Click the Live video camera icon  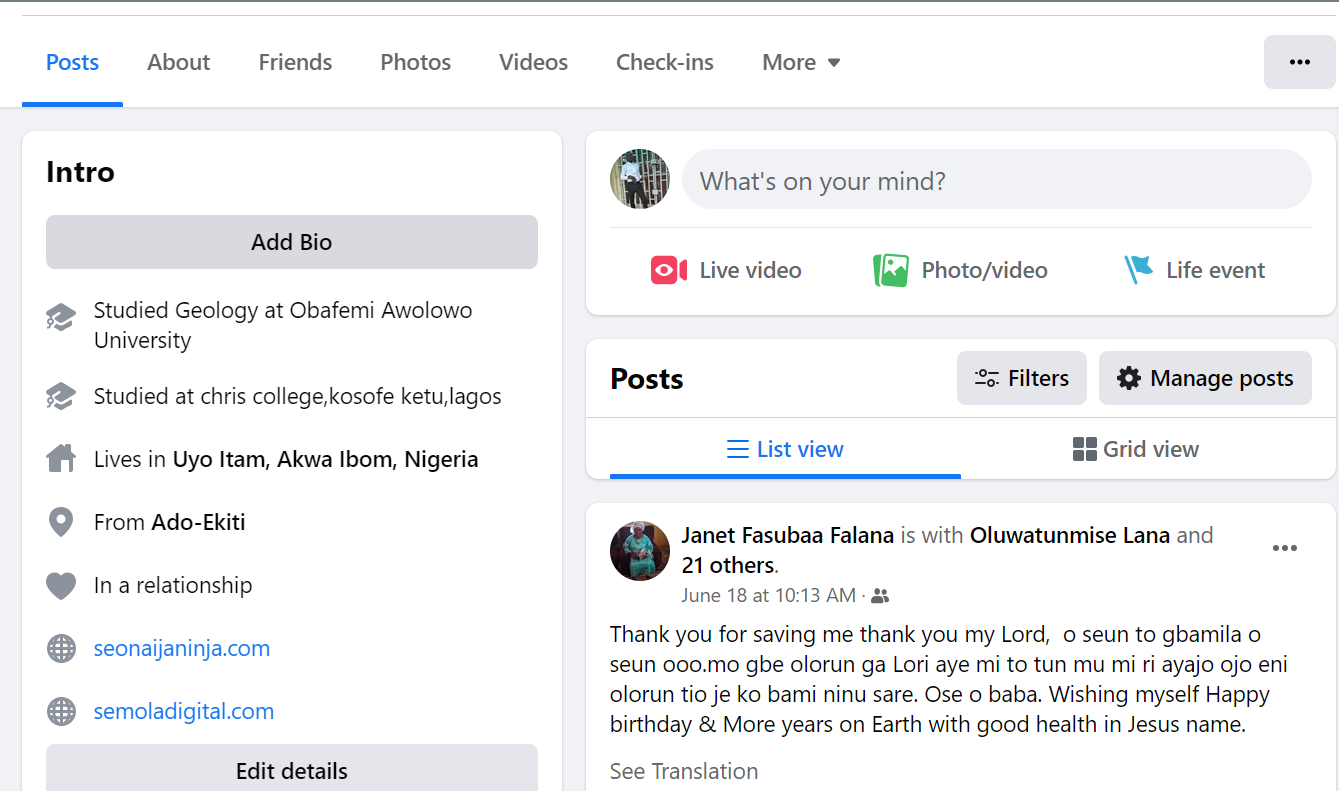pyautogui.click(x=668, y=270)
